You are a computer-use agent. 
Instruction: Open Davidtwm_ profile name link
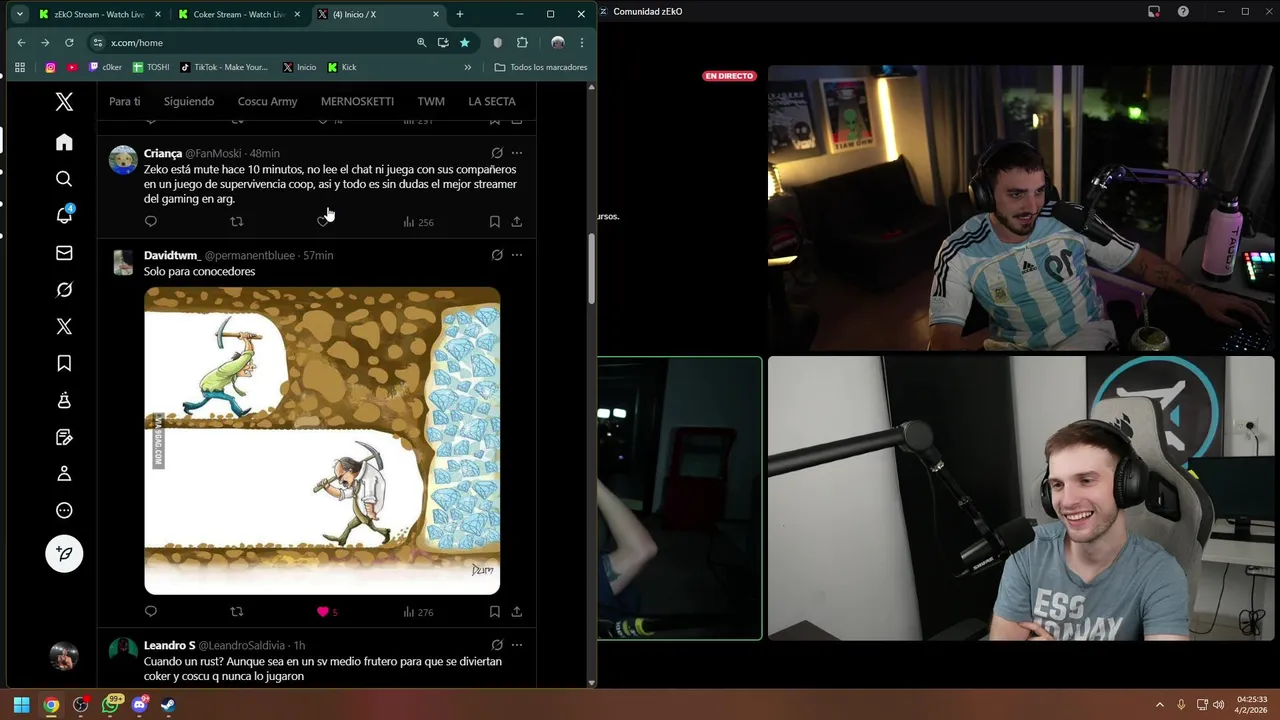coord(172,255)
